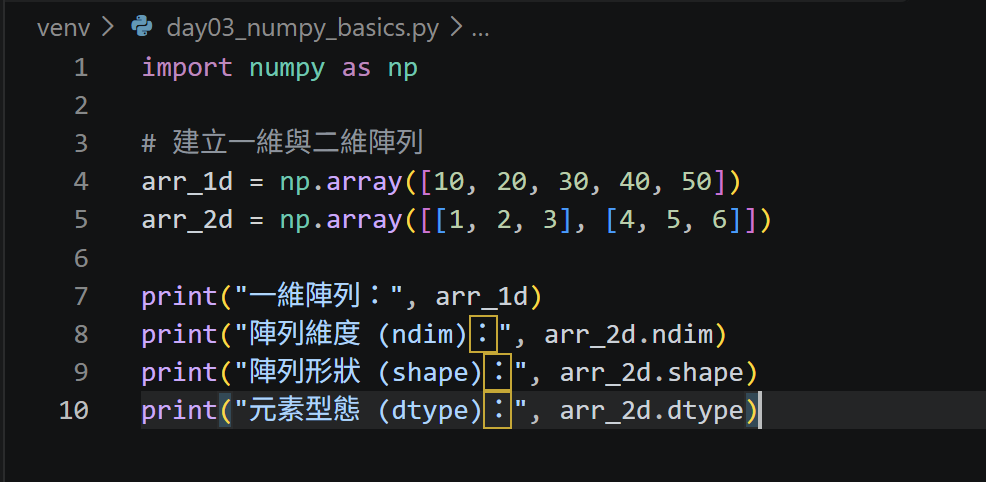
Task: Click 'arr_2d.dtype' on line 10
Action: [x=651, y=412]
